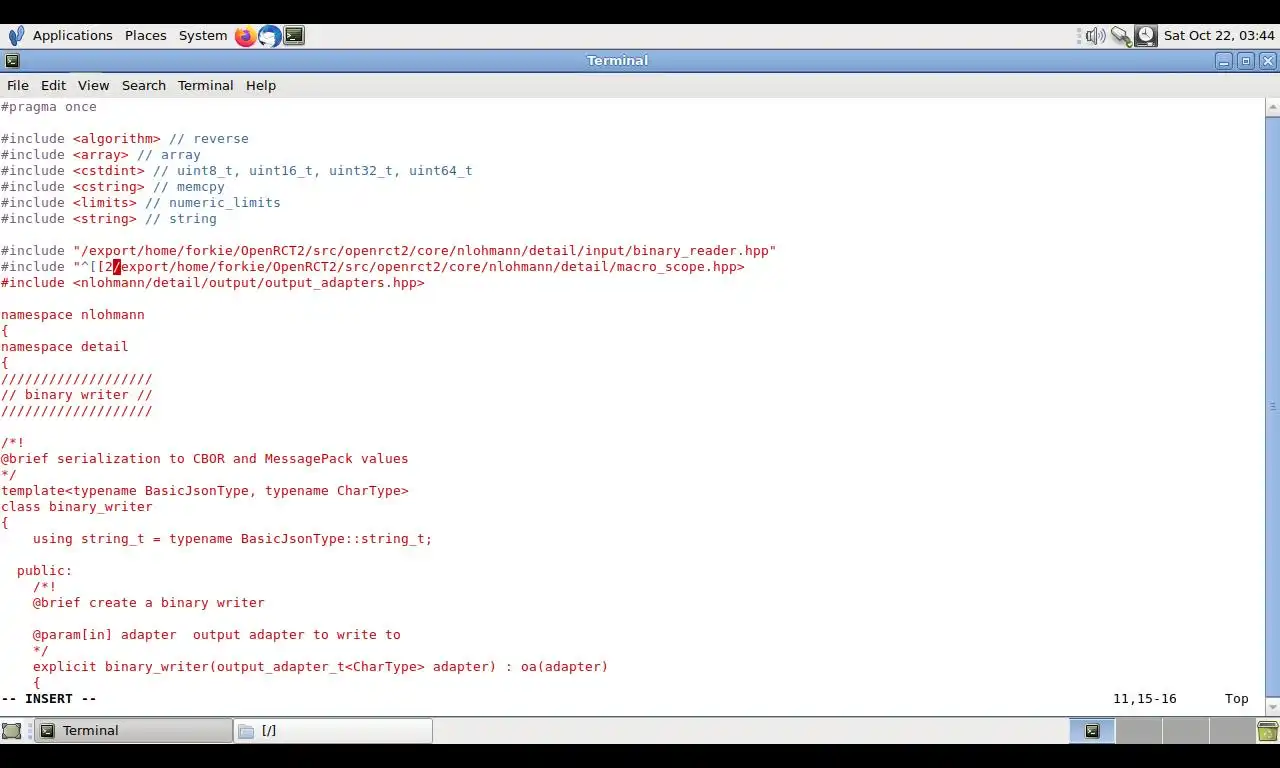Image resolution: width=1280 pixels, height=768 pixels.
Task: Launch Thunderbird mail from the top panel
Action: pos(270,36)
